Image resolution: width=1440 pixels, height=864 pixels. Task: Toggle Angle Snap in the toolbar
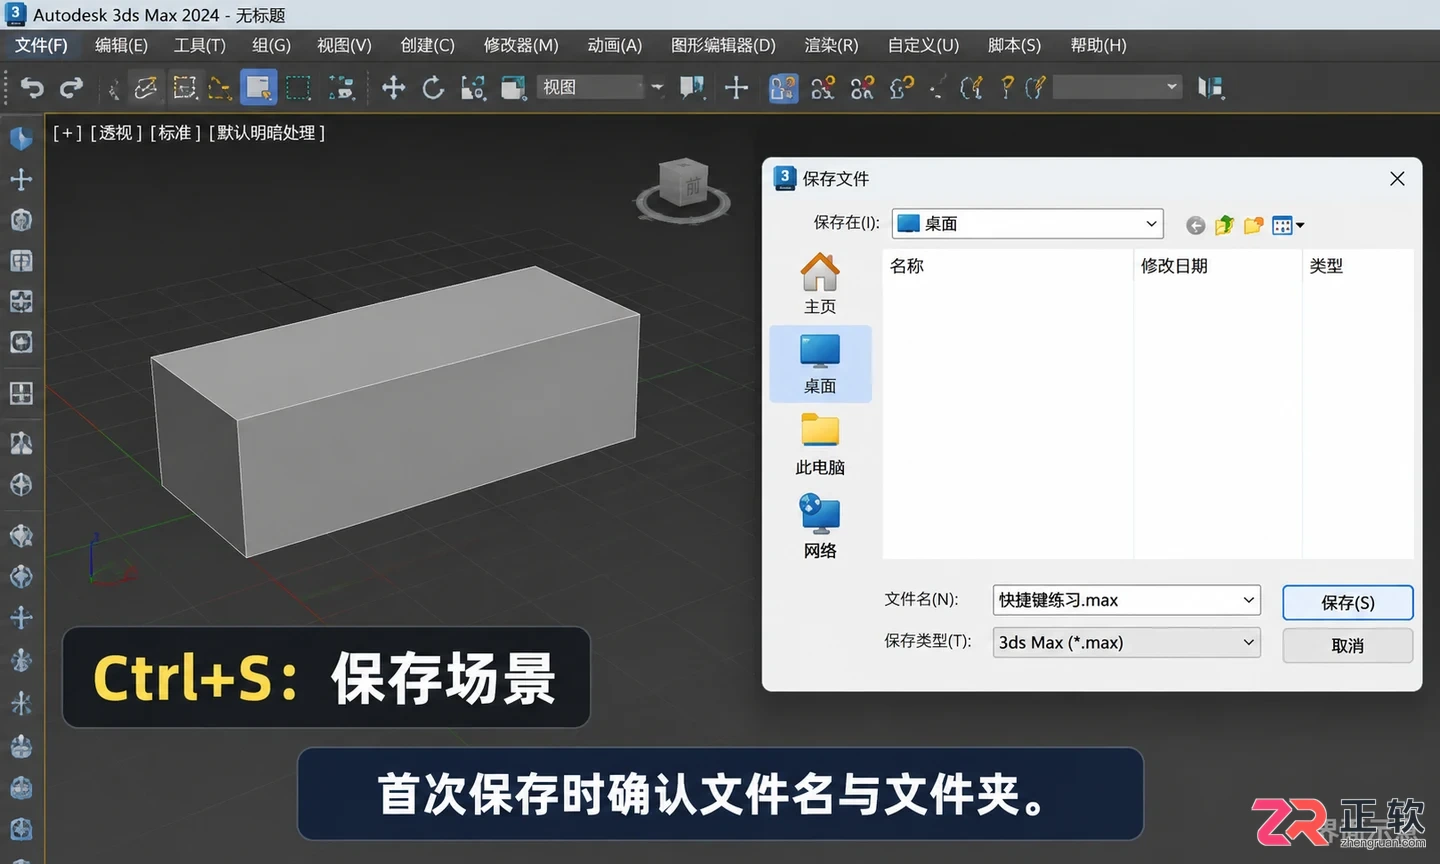823,88
